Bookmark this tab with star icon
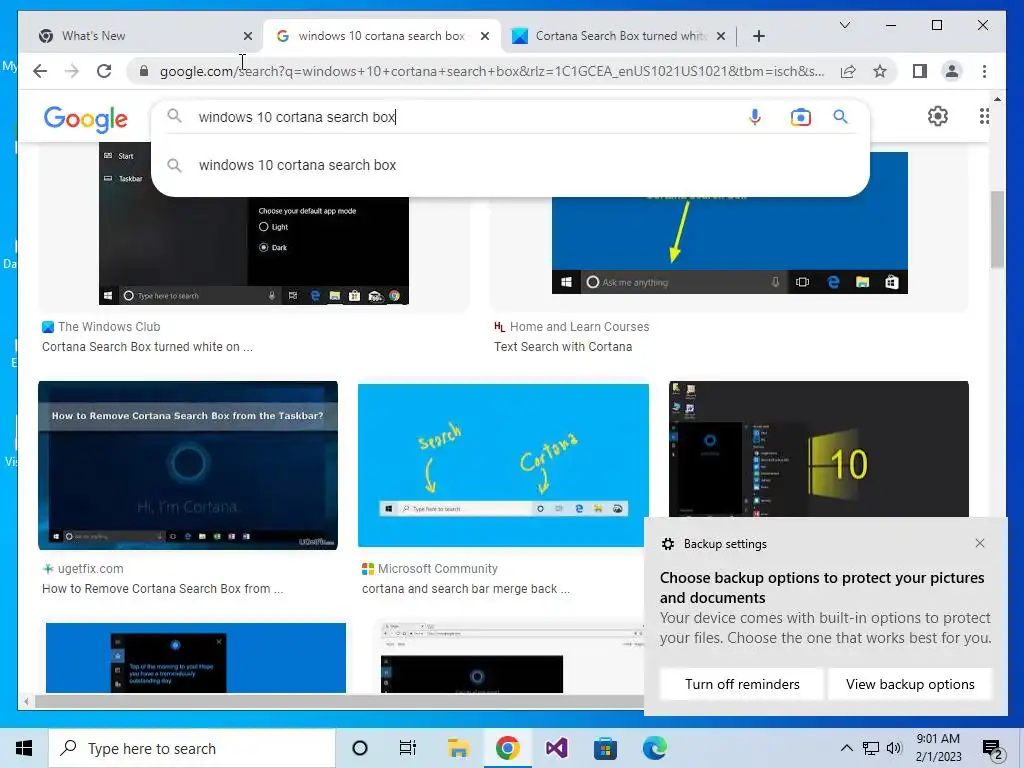 coord(880,71)
